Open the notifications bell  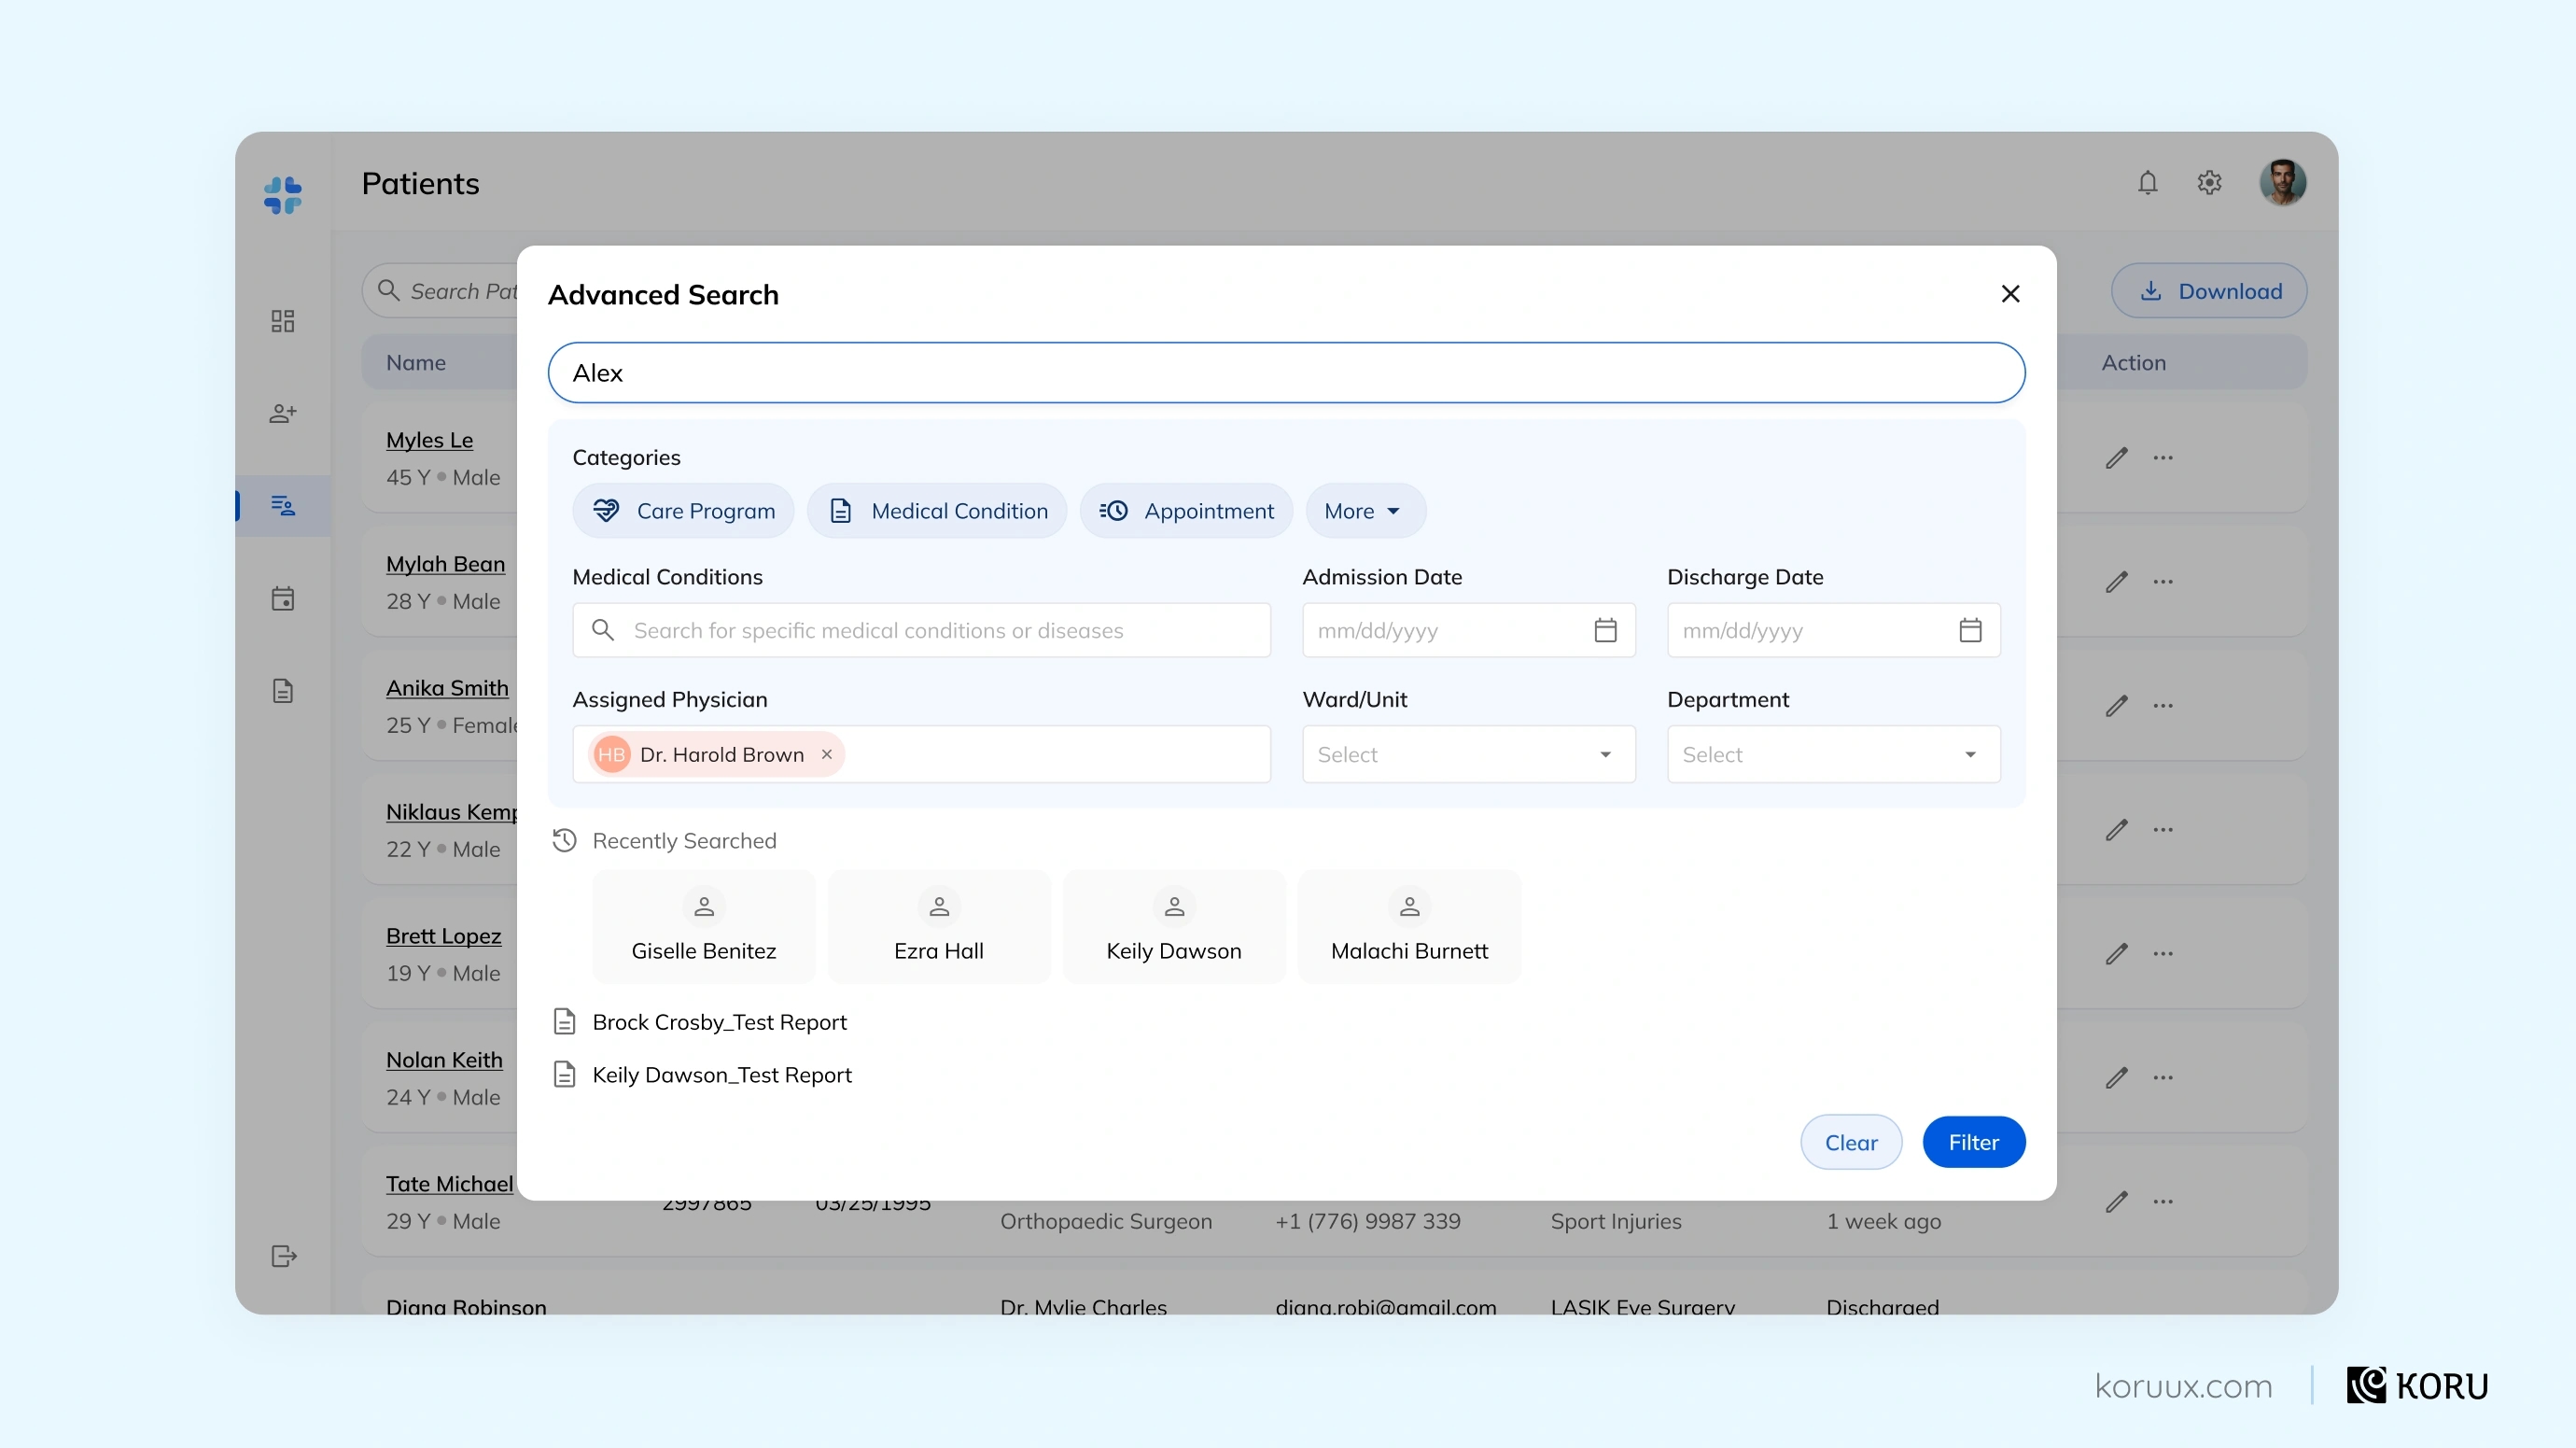click(x=2148, y=183)
